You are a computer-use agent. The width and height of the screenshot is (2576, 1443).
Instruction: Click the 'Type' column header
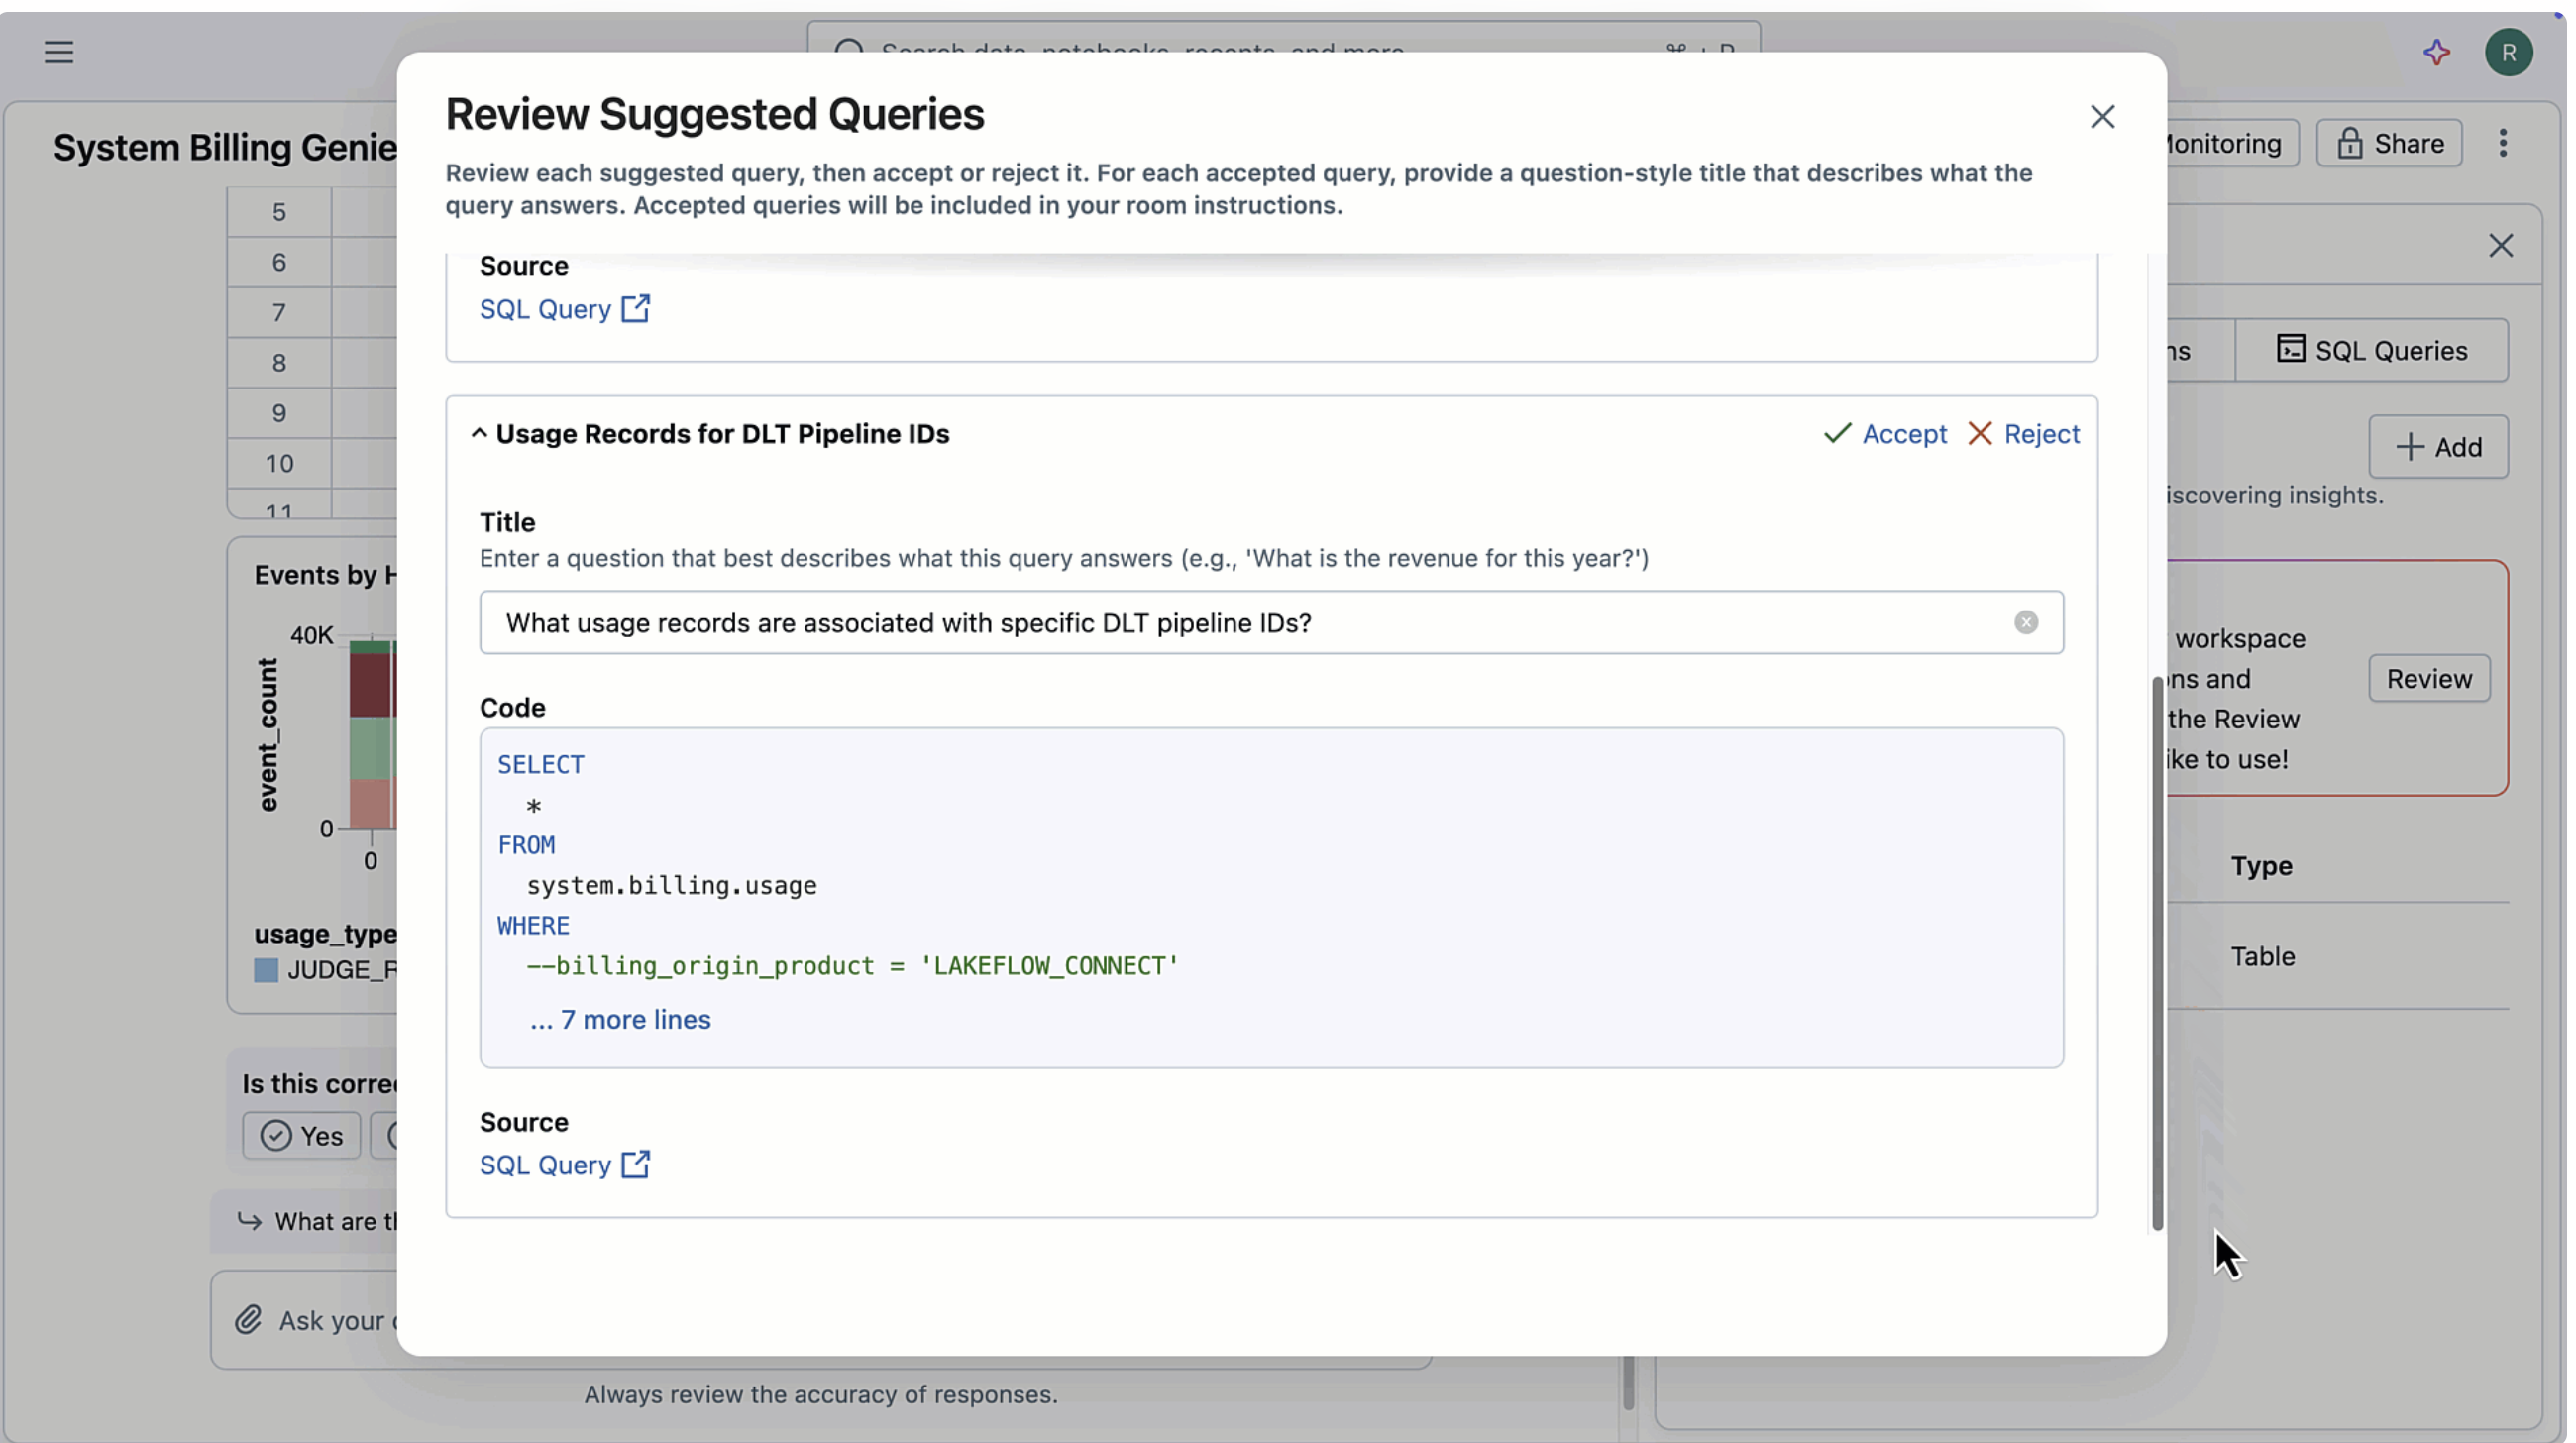point(2261,866)
